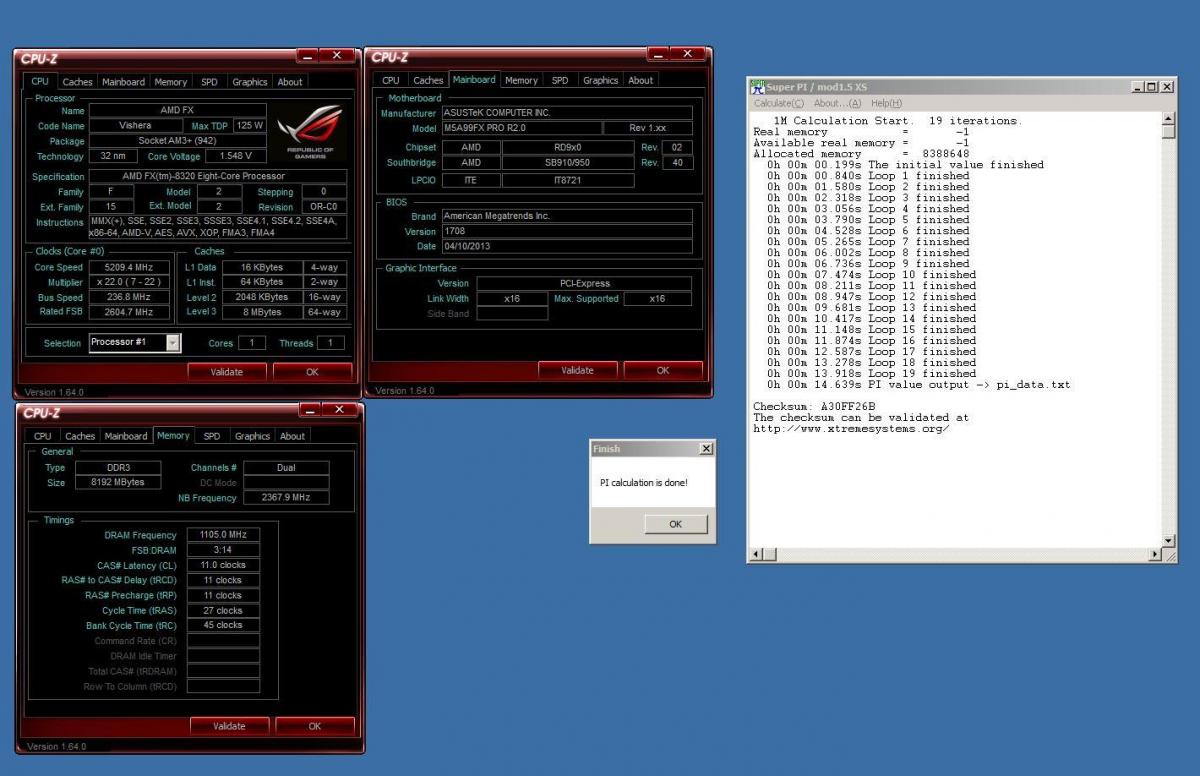Image resolution: width=1200 pixels, height=776 pixels.
Task: Minimize CPU-Z processor window
Action: 307,56
